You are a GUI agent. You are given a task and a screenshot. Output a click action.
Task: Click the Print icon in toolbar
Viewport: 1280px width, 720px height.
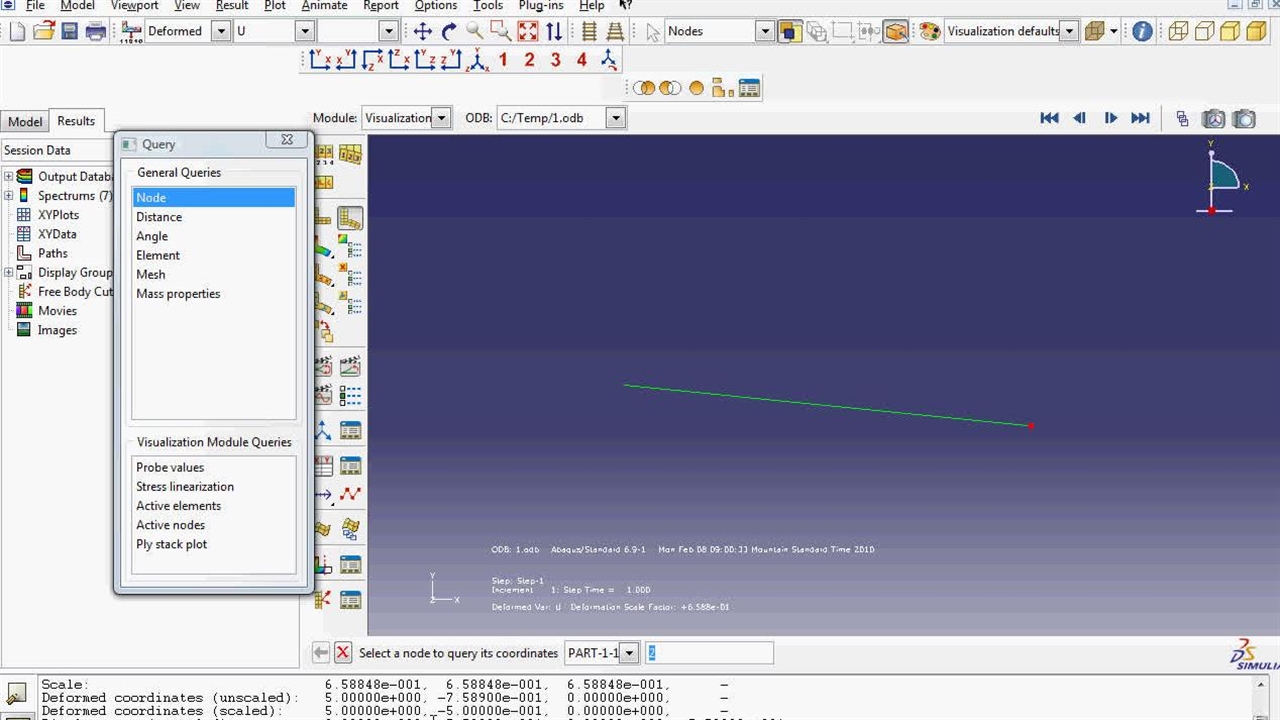pyautogui.click(x=96, y=32)
